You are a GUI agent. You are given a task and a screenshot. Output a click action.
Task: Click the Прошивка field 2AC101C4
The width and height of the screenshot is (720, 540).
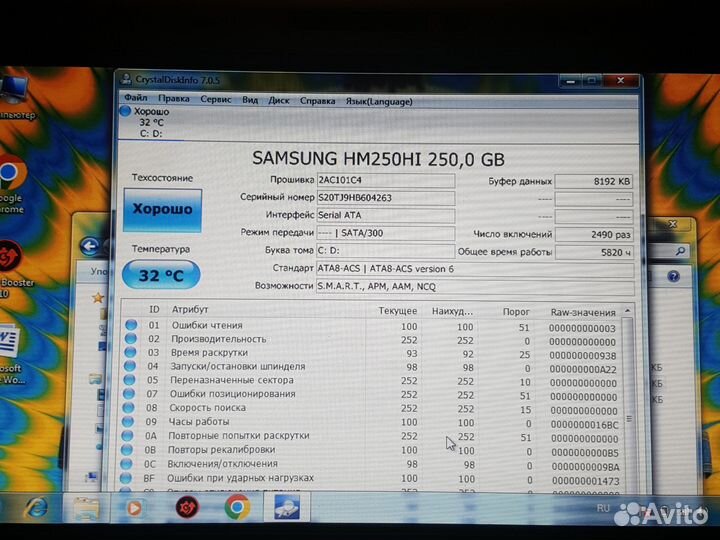[x=386, y=180]
